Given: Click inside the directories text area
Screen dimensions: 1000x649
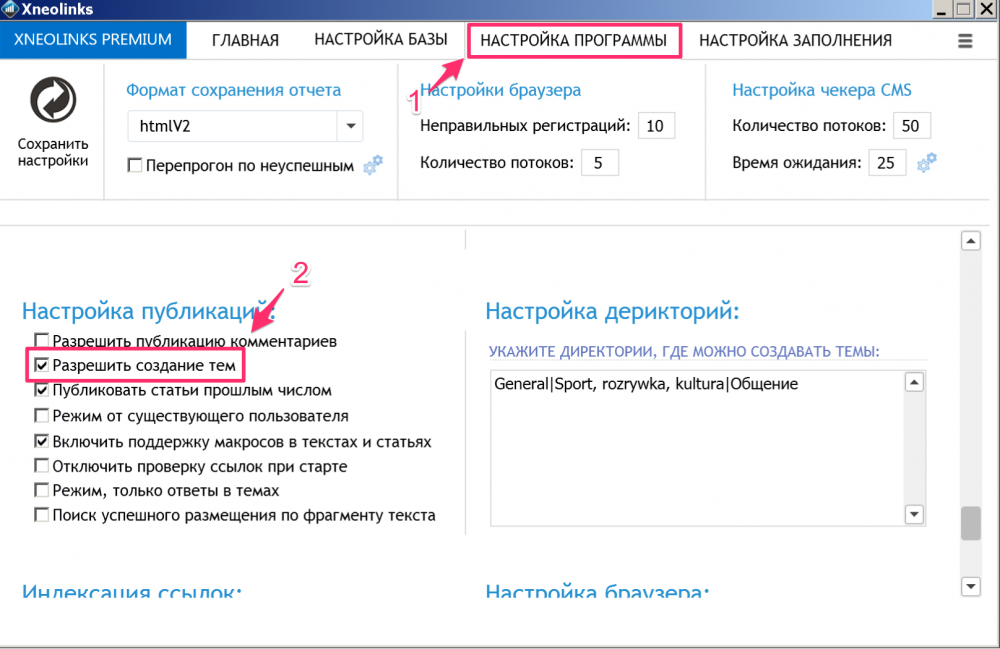Looking at the screenshot, I should [x=697, y=448].
